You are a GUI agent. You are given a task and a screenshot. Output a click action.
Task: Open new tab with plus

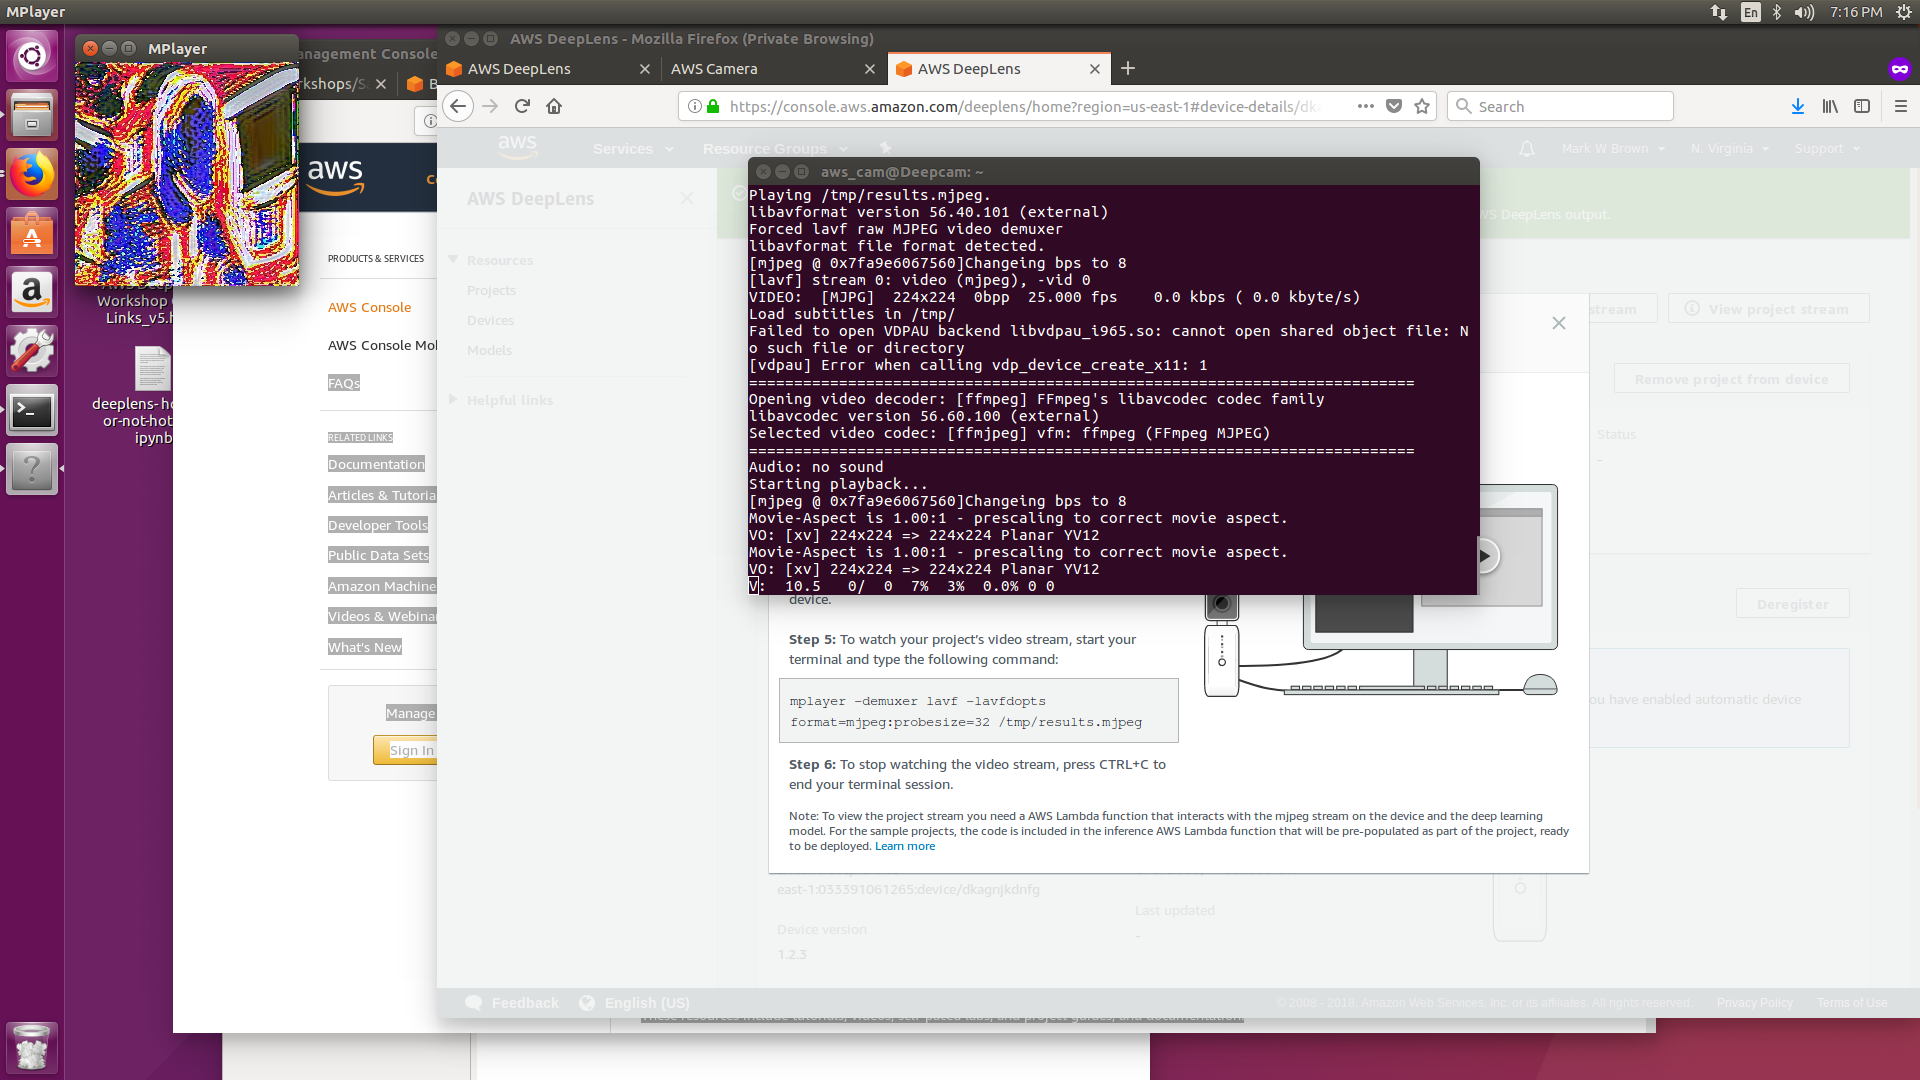tap(1128, 68)
